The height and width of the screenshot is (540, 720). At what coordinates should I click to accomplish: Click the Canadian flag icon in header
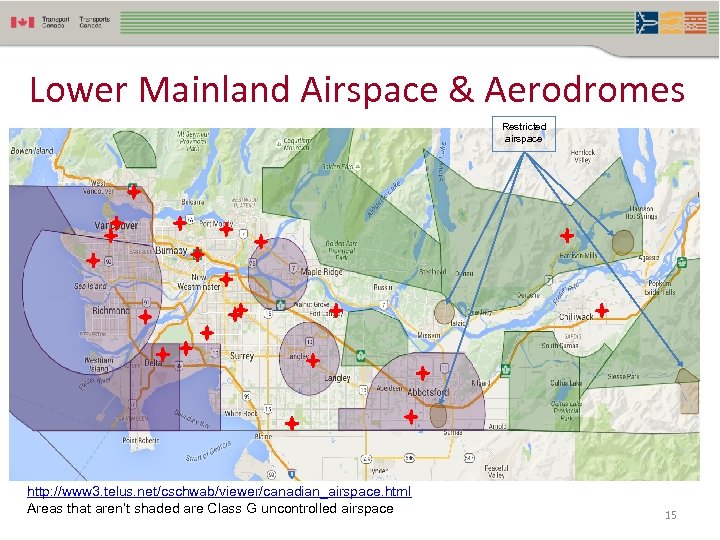click(22, 22)
